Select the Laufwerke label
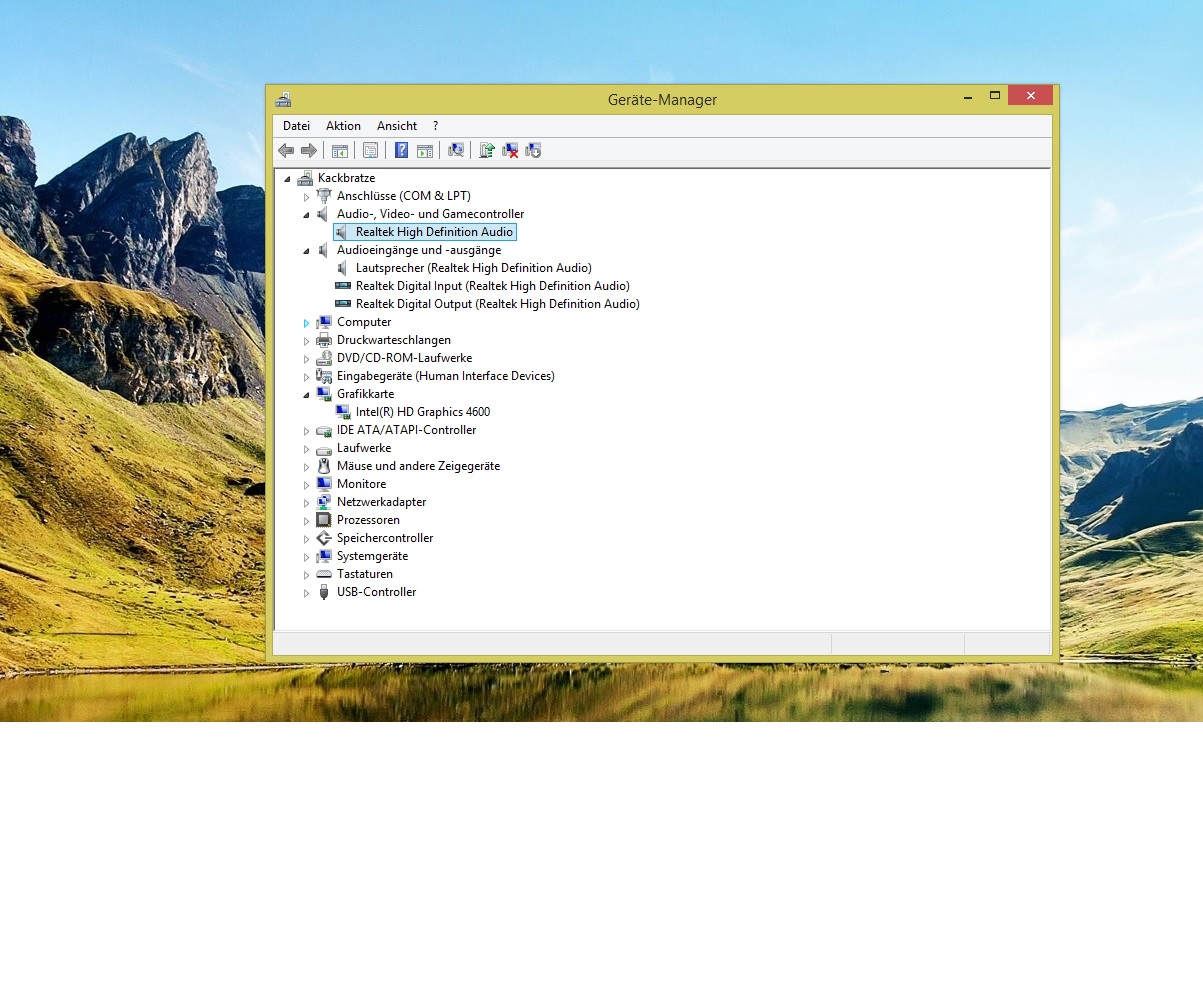The image size is (1203, 990). coord(364,448)
